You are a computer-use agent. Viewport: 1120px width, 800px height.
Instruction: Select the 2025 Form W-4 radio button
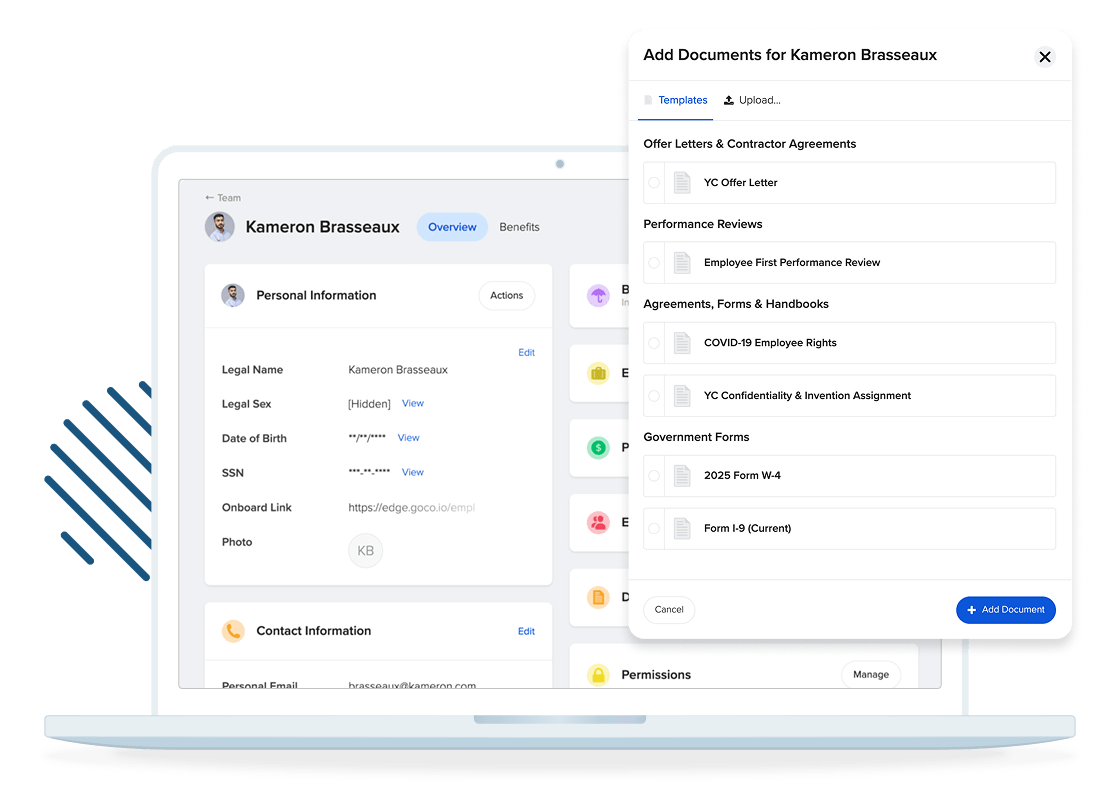[x=654, y=476]
